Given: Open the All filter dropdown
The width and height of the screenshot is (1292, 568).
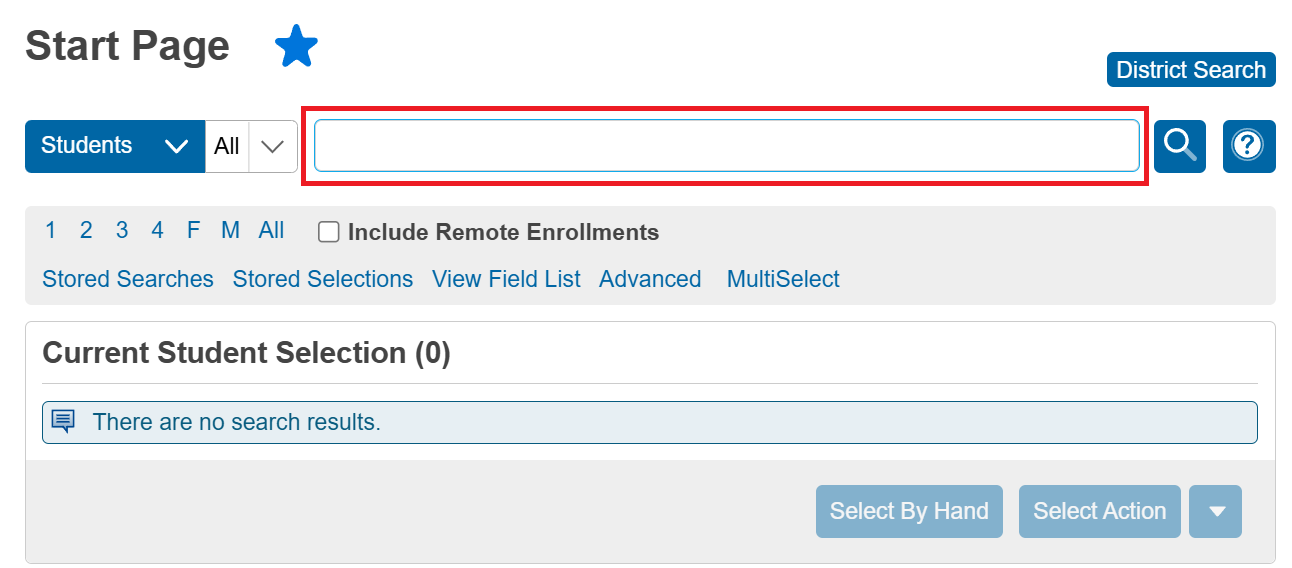Looking at the screenshot, I should [251, 146].
